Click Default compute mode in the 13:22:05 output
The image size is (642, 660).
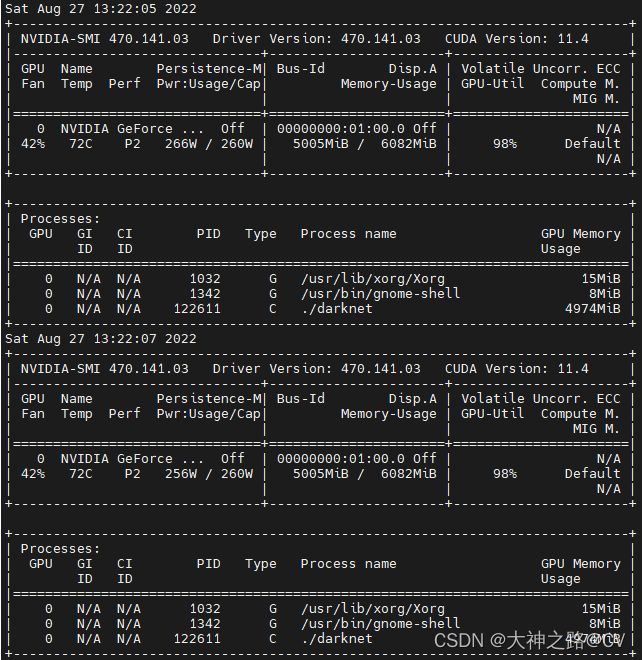click(x=592, y=144)
